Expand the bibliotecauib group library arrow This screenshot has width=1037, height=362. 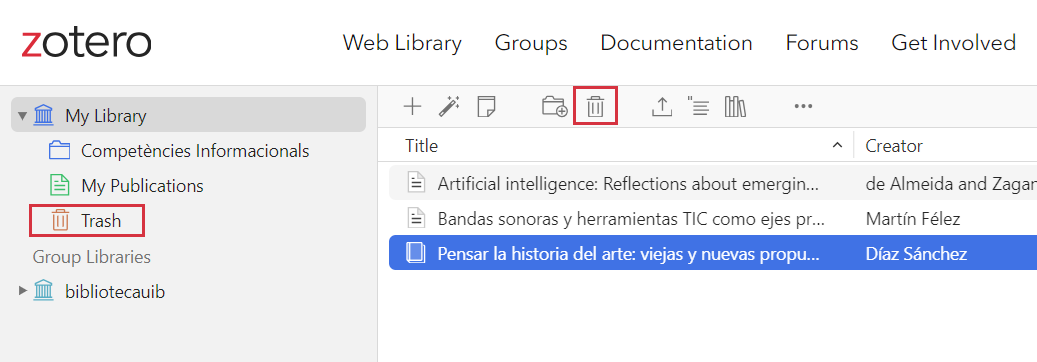(x=23, y=290)
